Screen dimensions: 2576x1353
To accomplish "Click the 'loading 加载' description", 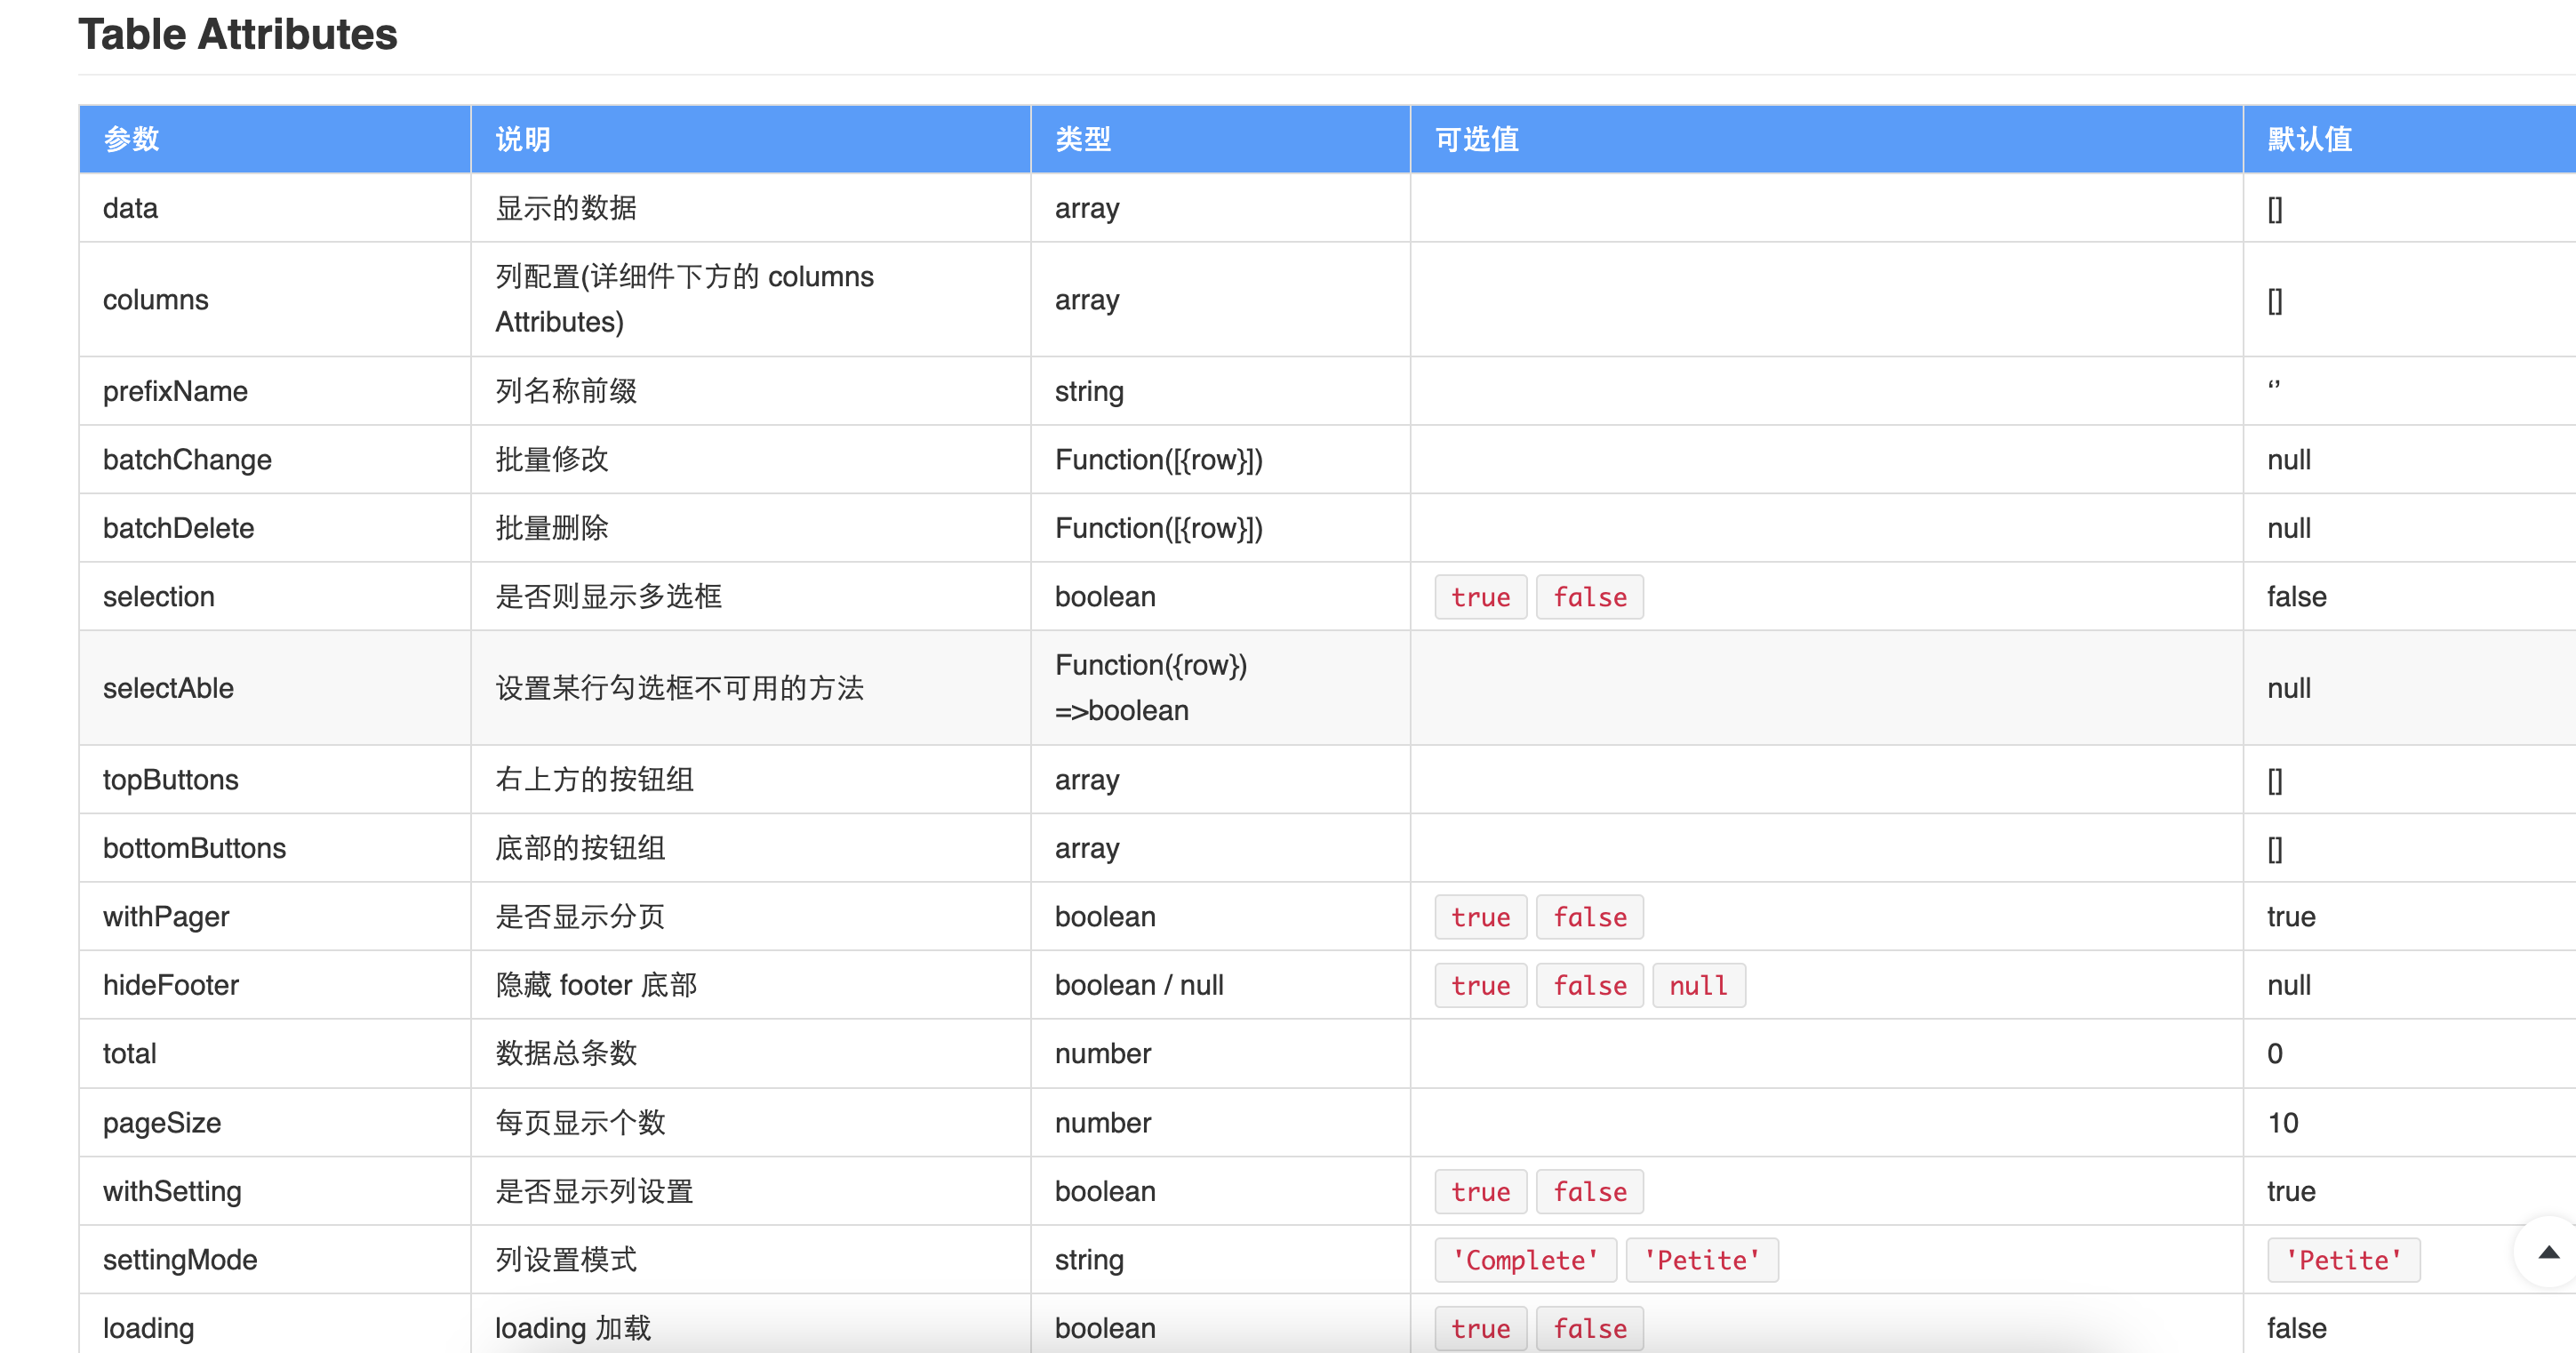I will pos(573,1328).
